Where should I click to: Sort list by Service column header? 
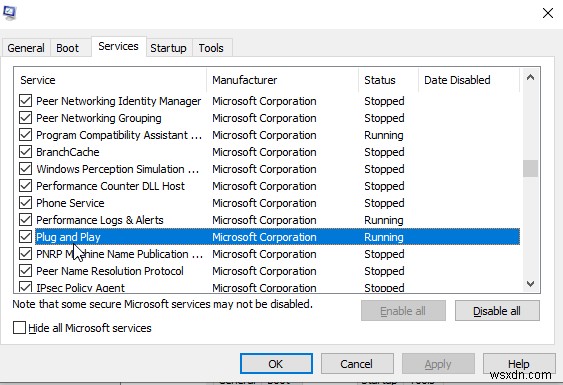pyautogui.click(x=110, y=80)
